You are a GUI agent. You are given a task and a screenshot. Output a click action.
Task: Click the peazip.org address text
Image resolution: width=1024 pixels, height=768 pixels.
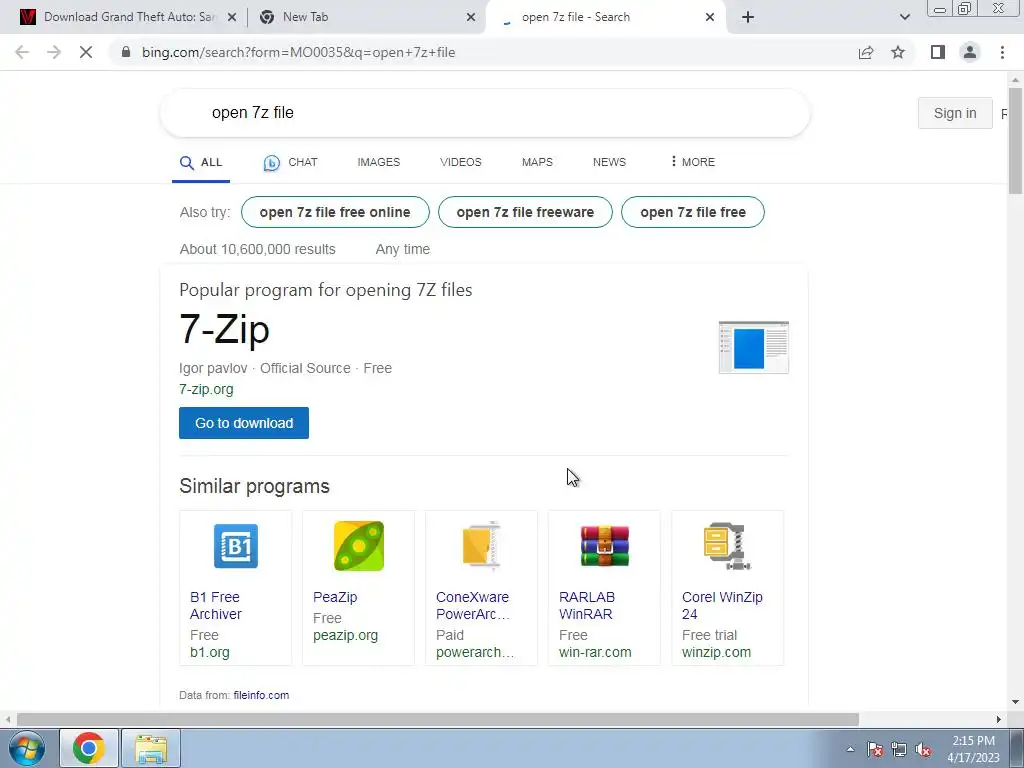coord(345,635)
